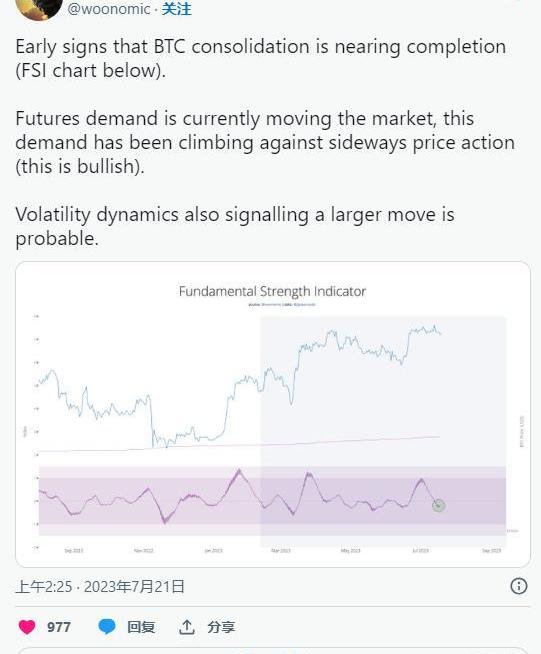Click the 977 likes count
This screenshot has width=541, height=654.
(x=58, y=627)
